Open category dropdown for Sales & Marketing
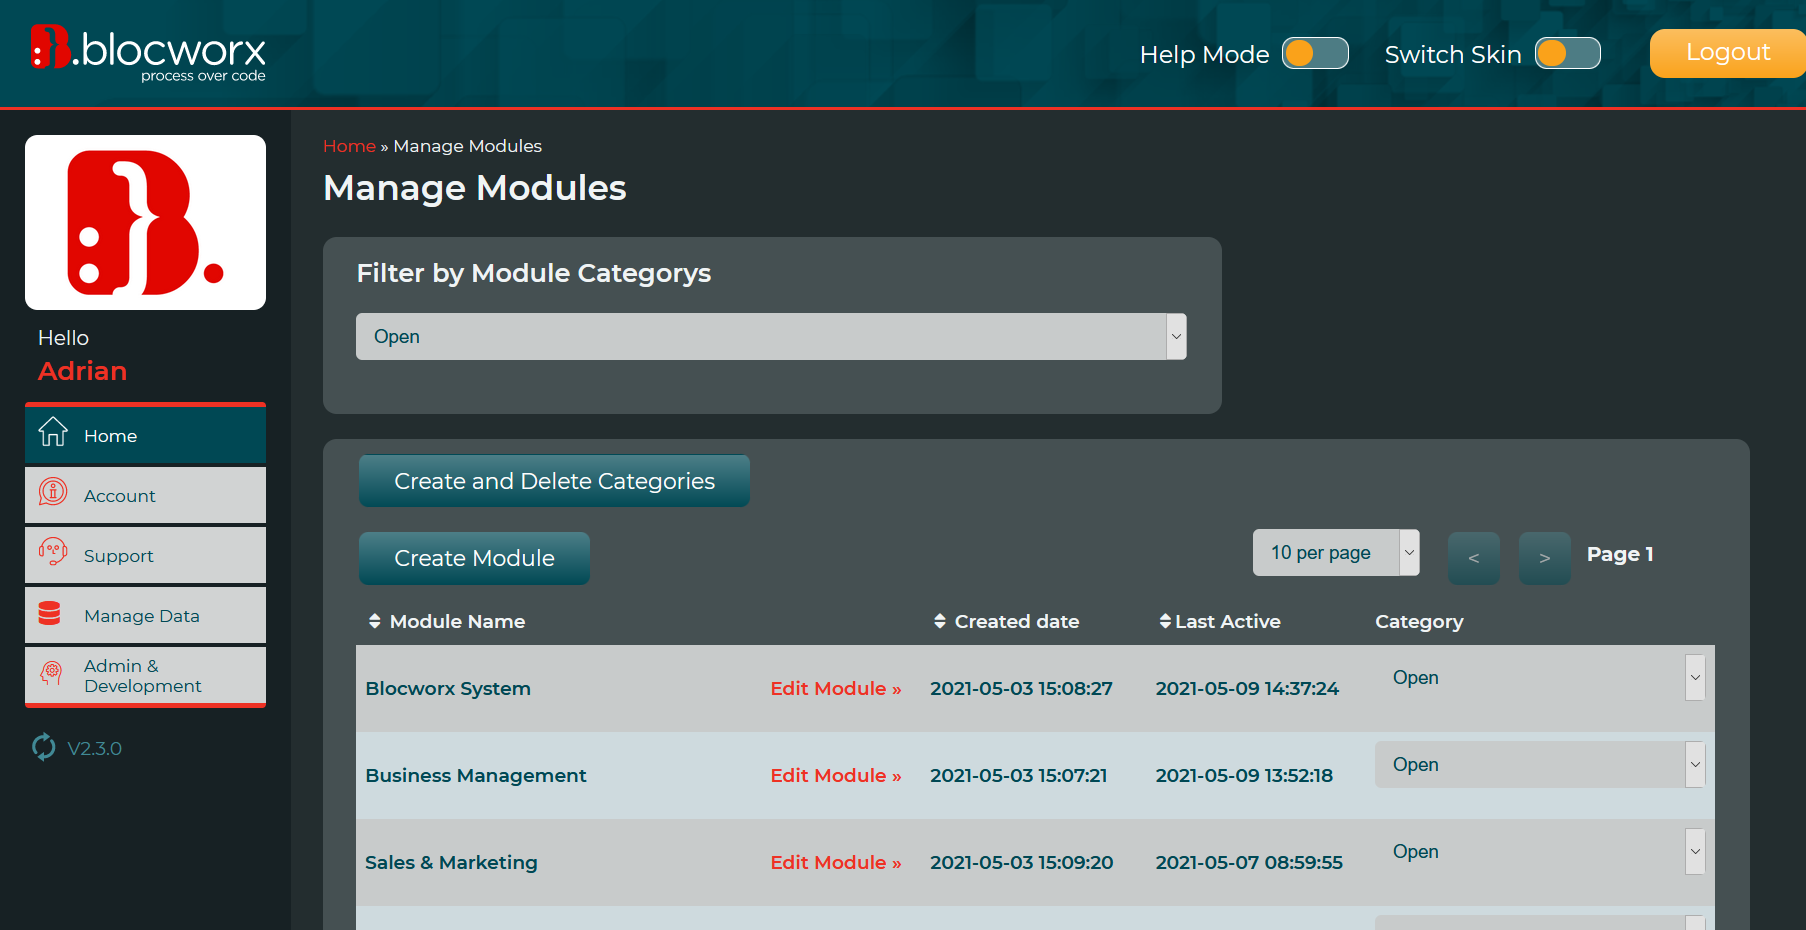 (x=1540, y=851)
